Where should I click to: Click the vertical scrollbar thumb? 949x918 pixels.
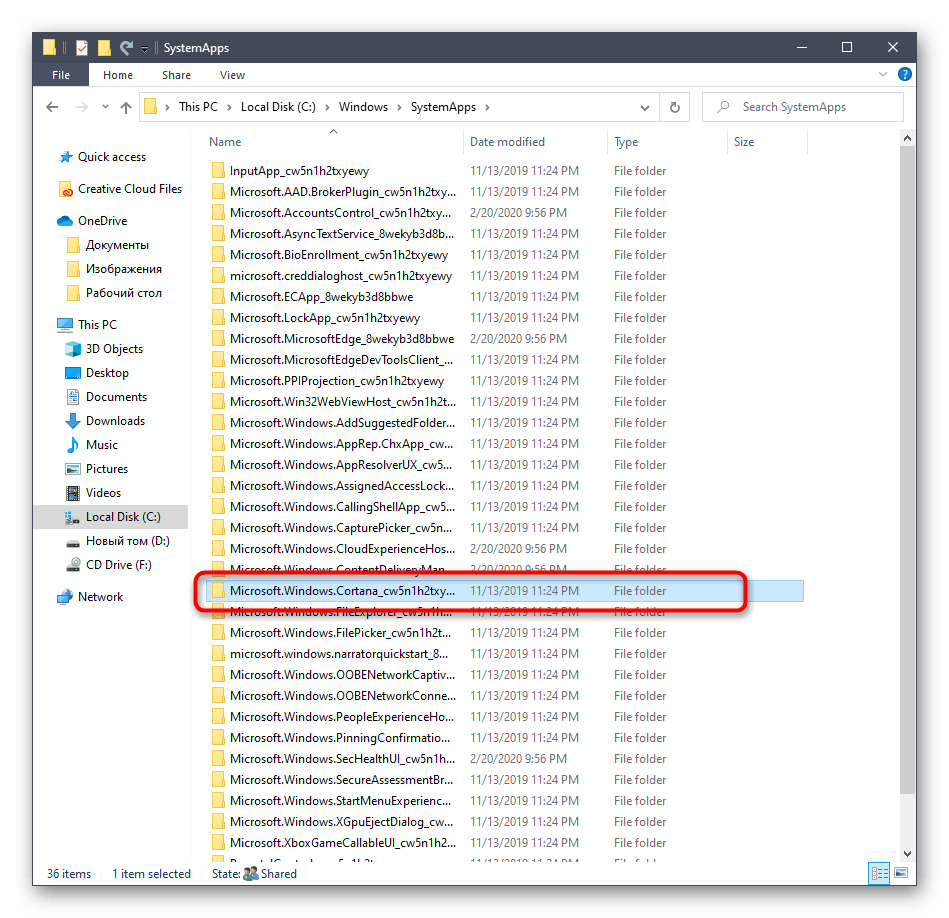coord(907,470)
